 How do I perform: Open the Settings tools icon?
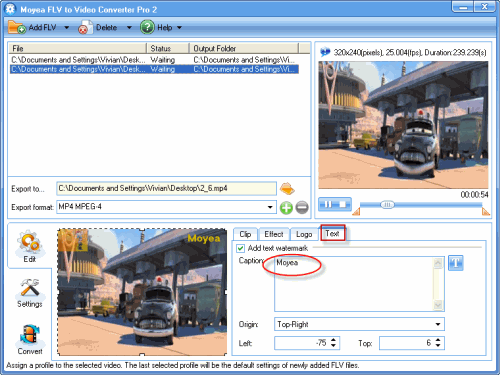[x=29, y=288]
